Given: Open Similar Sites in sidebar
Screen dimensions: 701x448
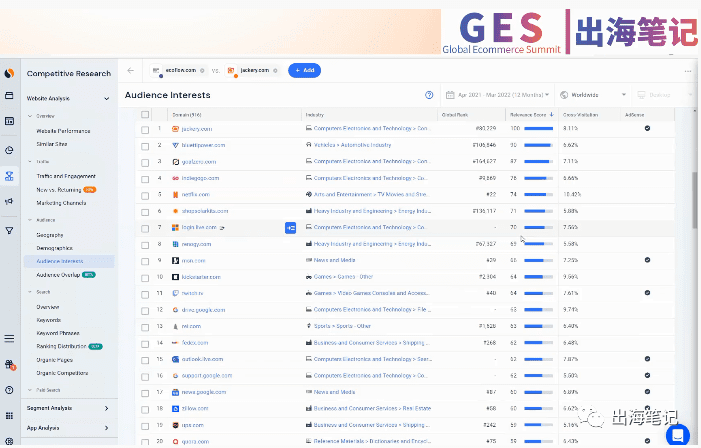Looking at the screenshot, I should tap(52, 144).
